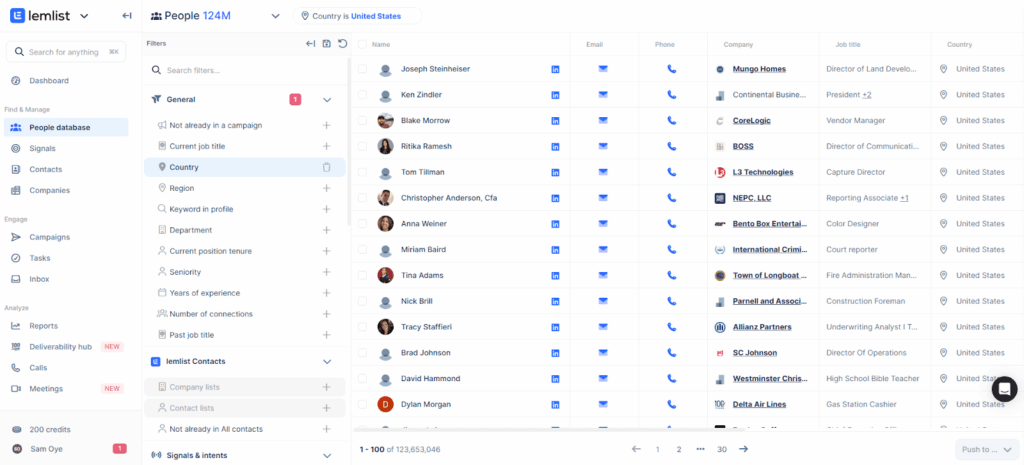
Task: Collapse the left sidebar with arrow icon
Action: [x=127, y=16]
